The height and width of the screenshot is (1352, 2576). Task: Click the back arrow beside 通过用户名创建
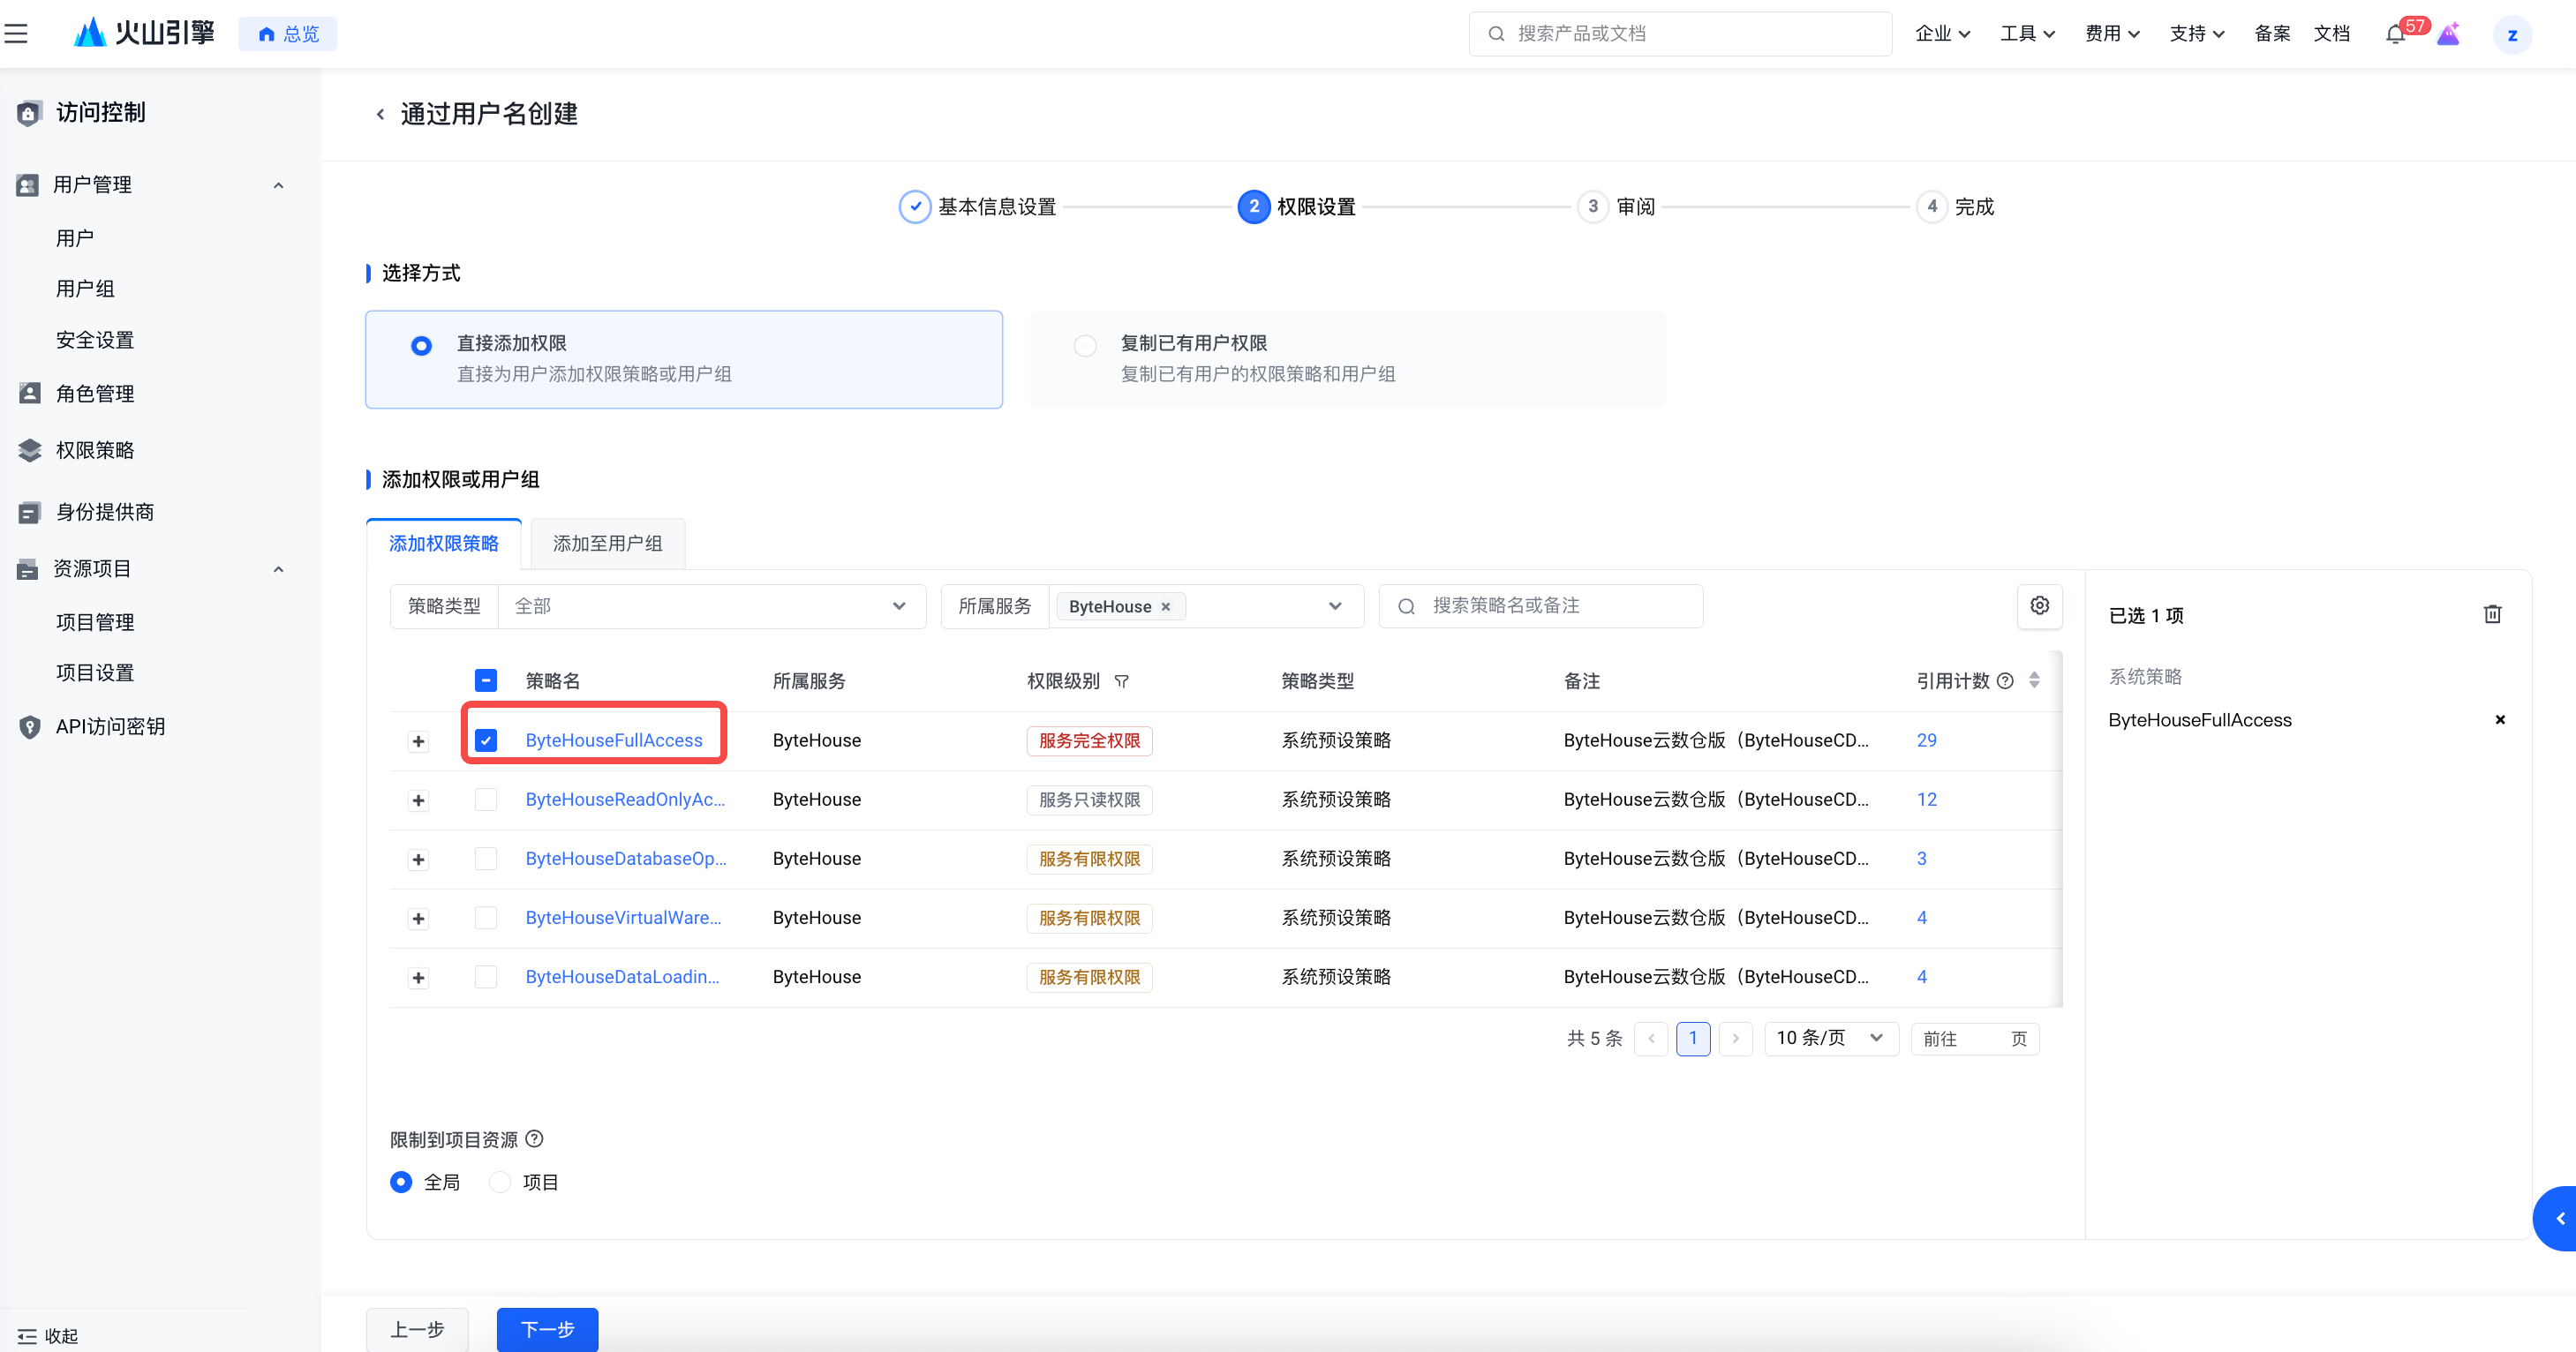coord(380,115)
